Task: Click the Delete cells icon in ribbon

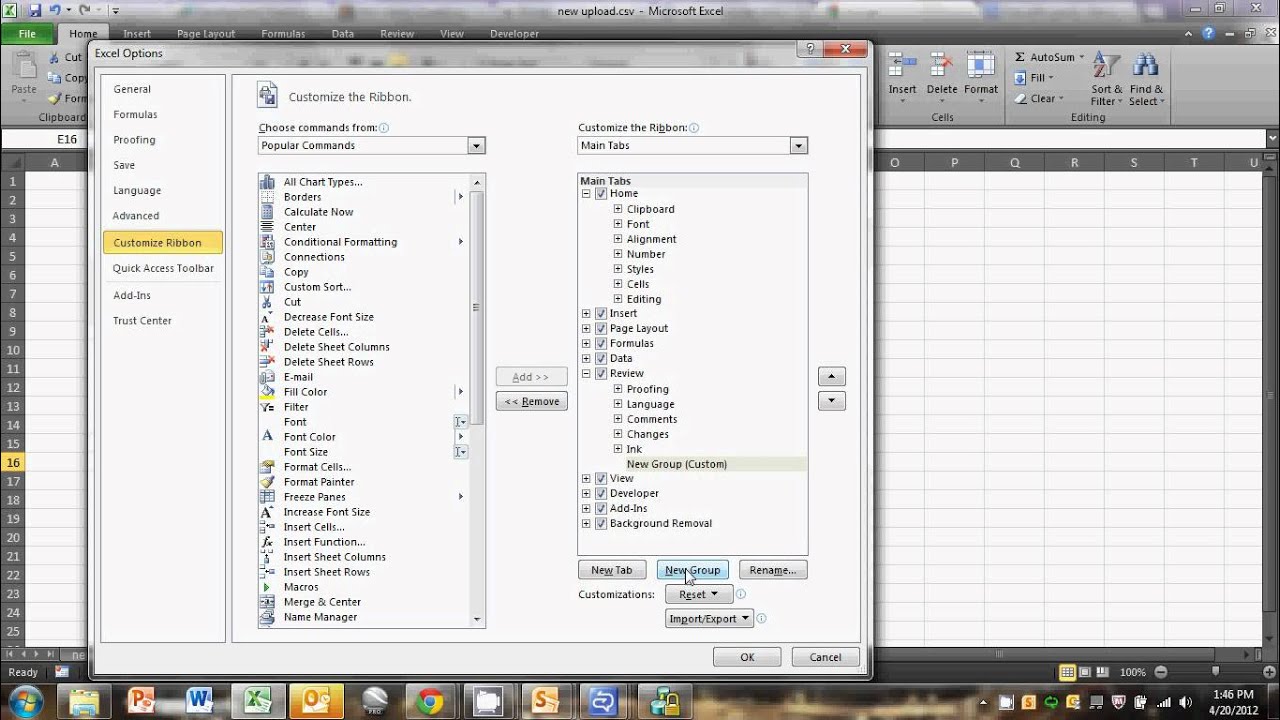Action: 941,66
